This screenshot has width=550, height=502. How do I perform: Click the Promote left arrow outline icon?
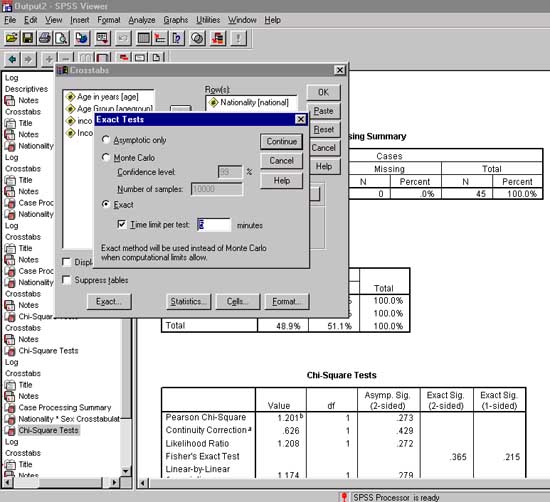point(12,59)
